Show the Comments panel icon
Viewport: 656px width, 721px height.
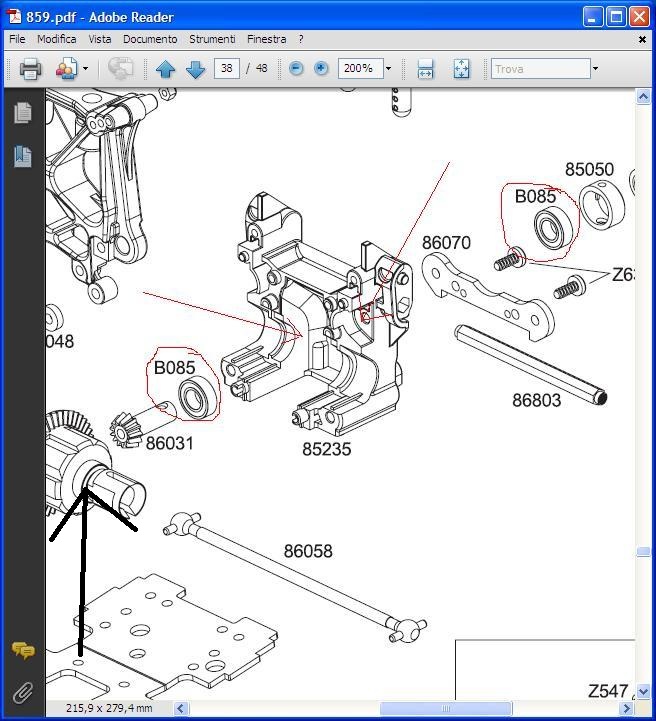(22, 651)
